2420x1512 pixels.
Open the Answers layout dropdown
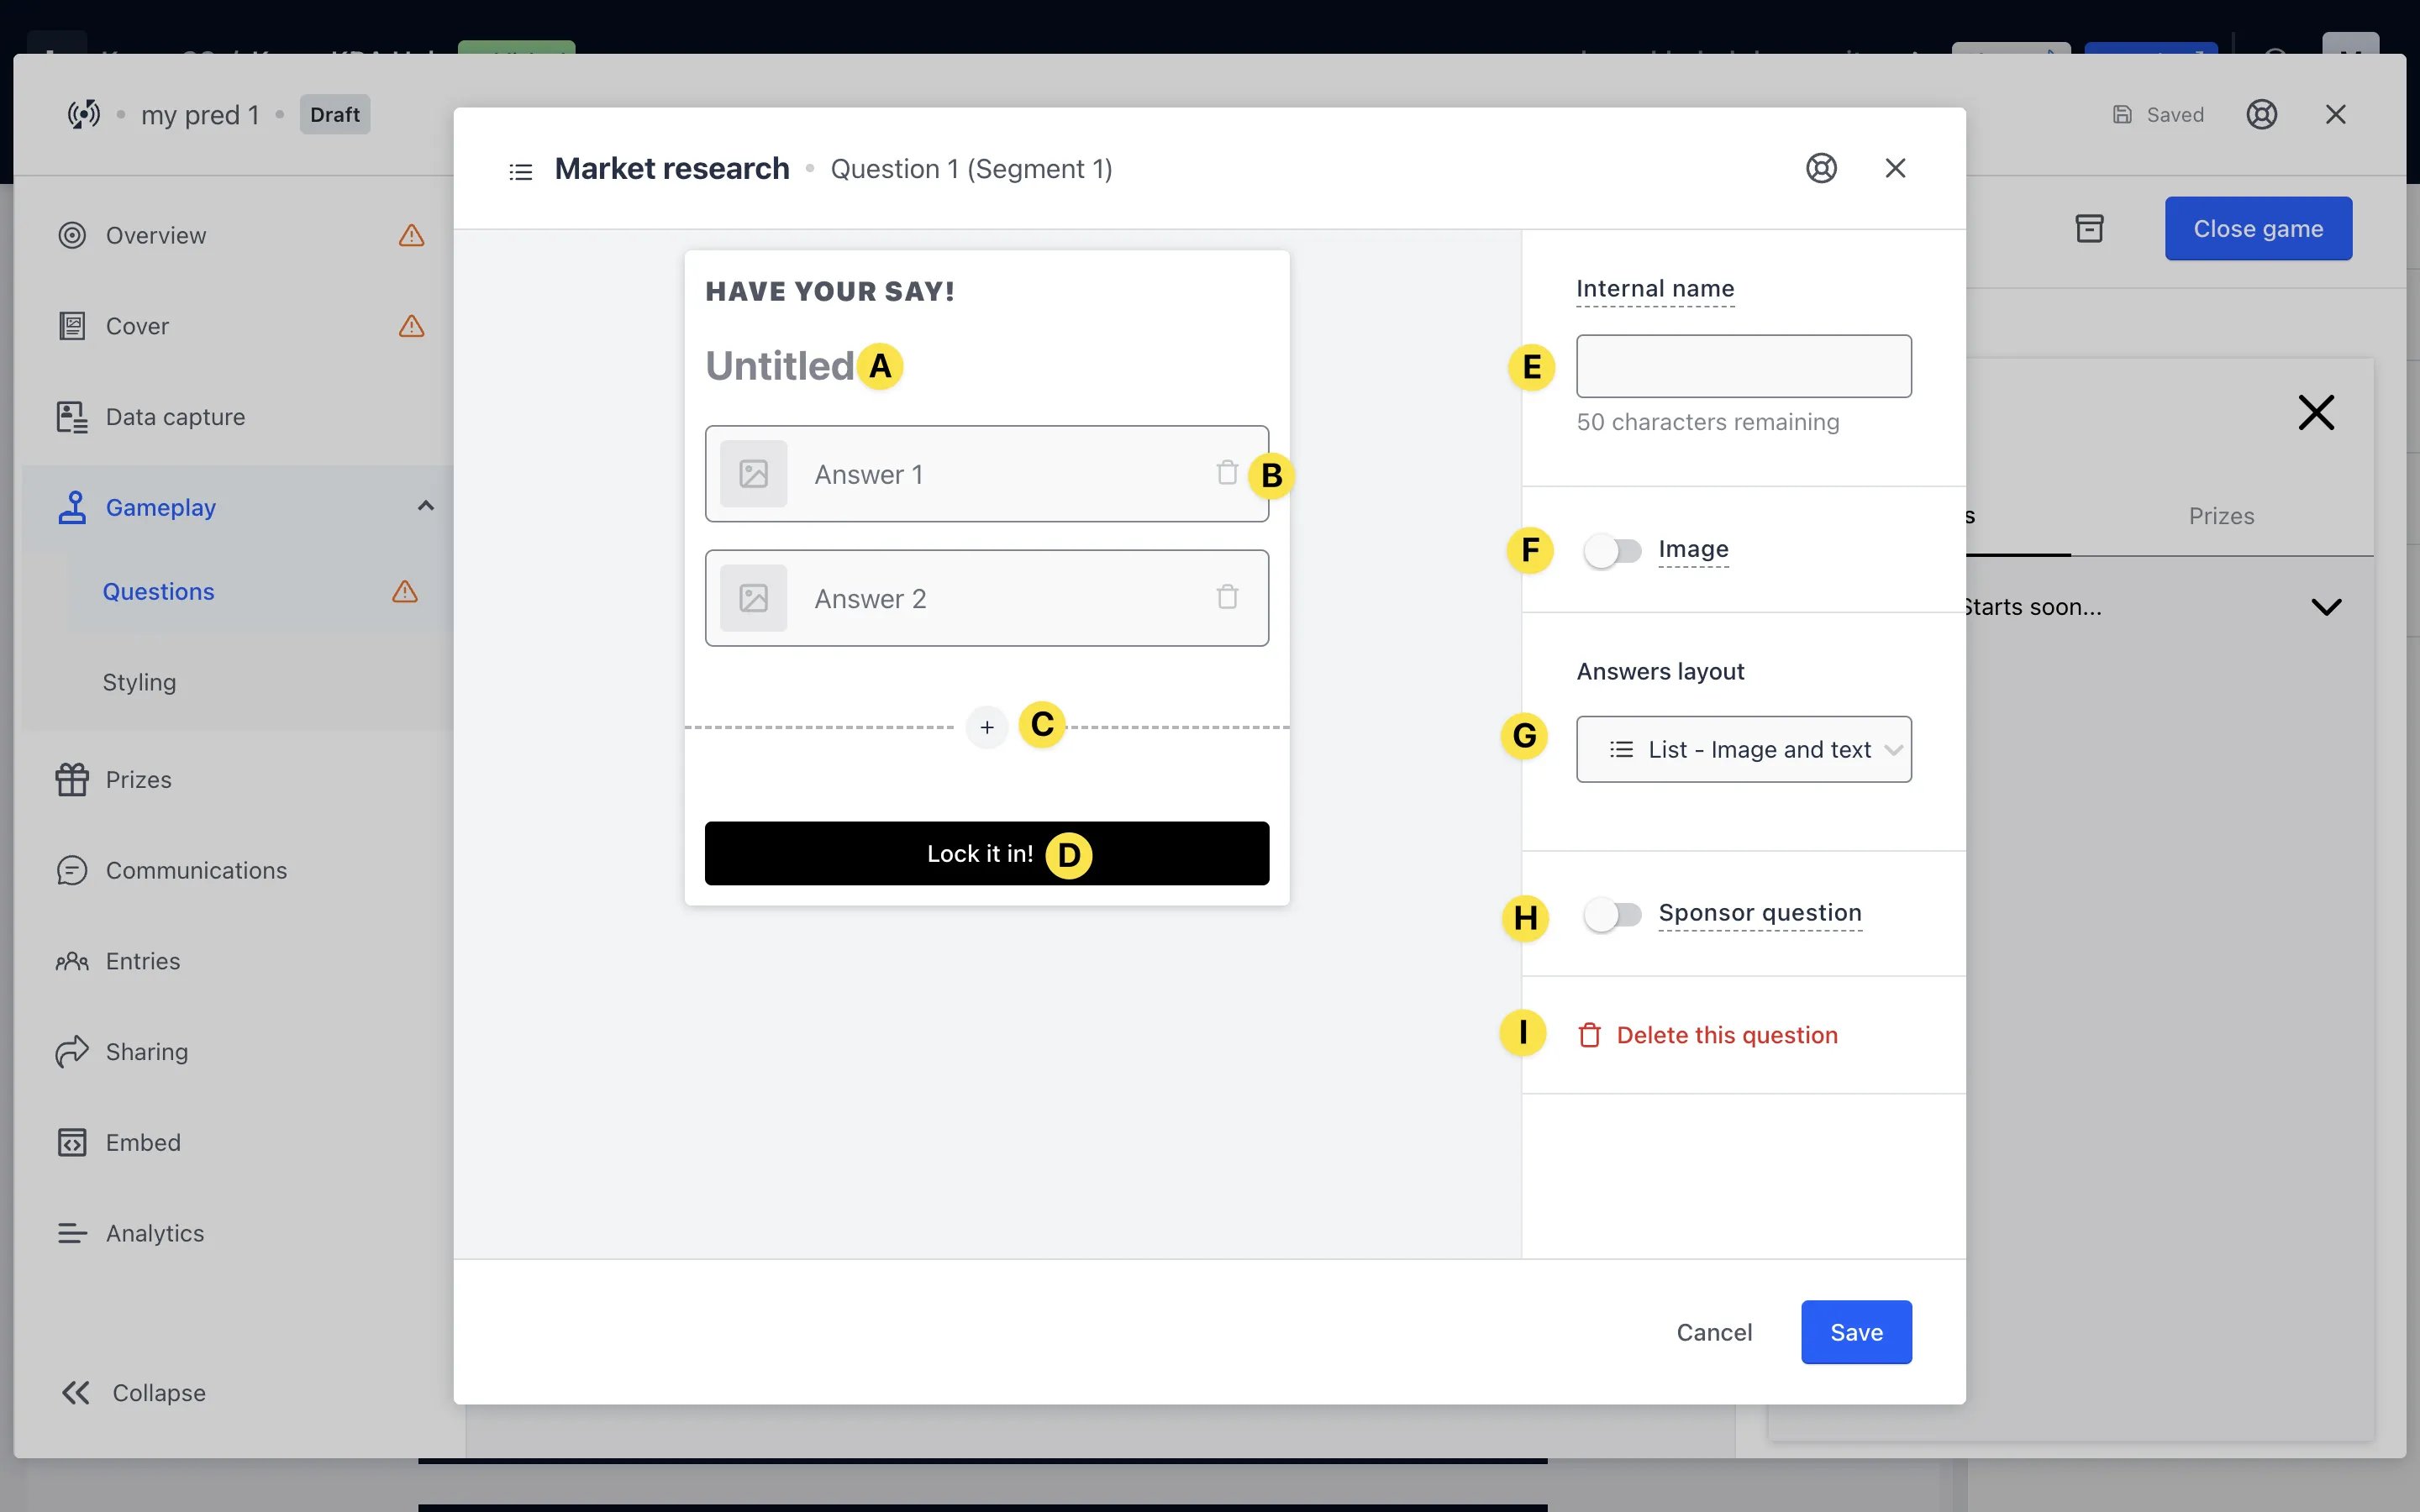[1743, 749]
